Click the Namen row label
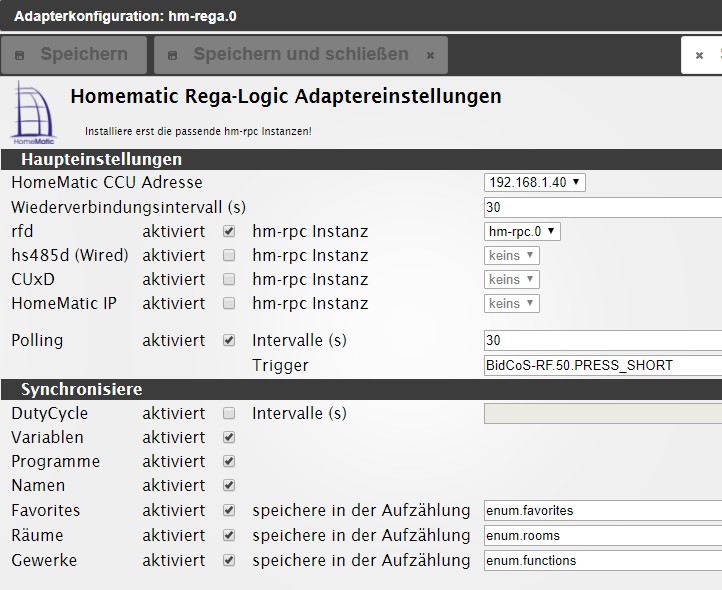 [38, 485]
